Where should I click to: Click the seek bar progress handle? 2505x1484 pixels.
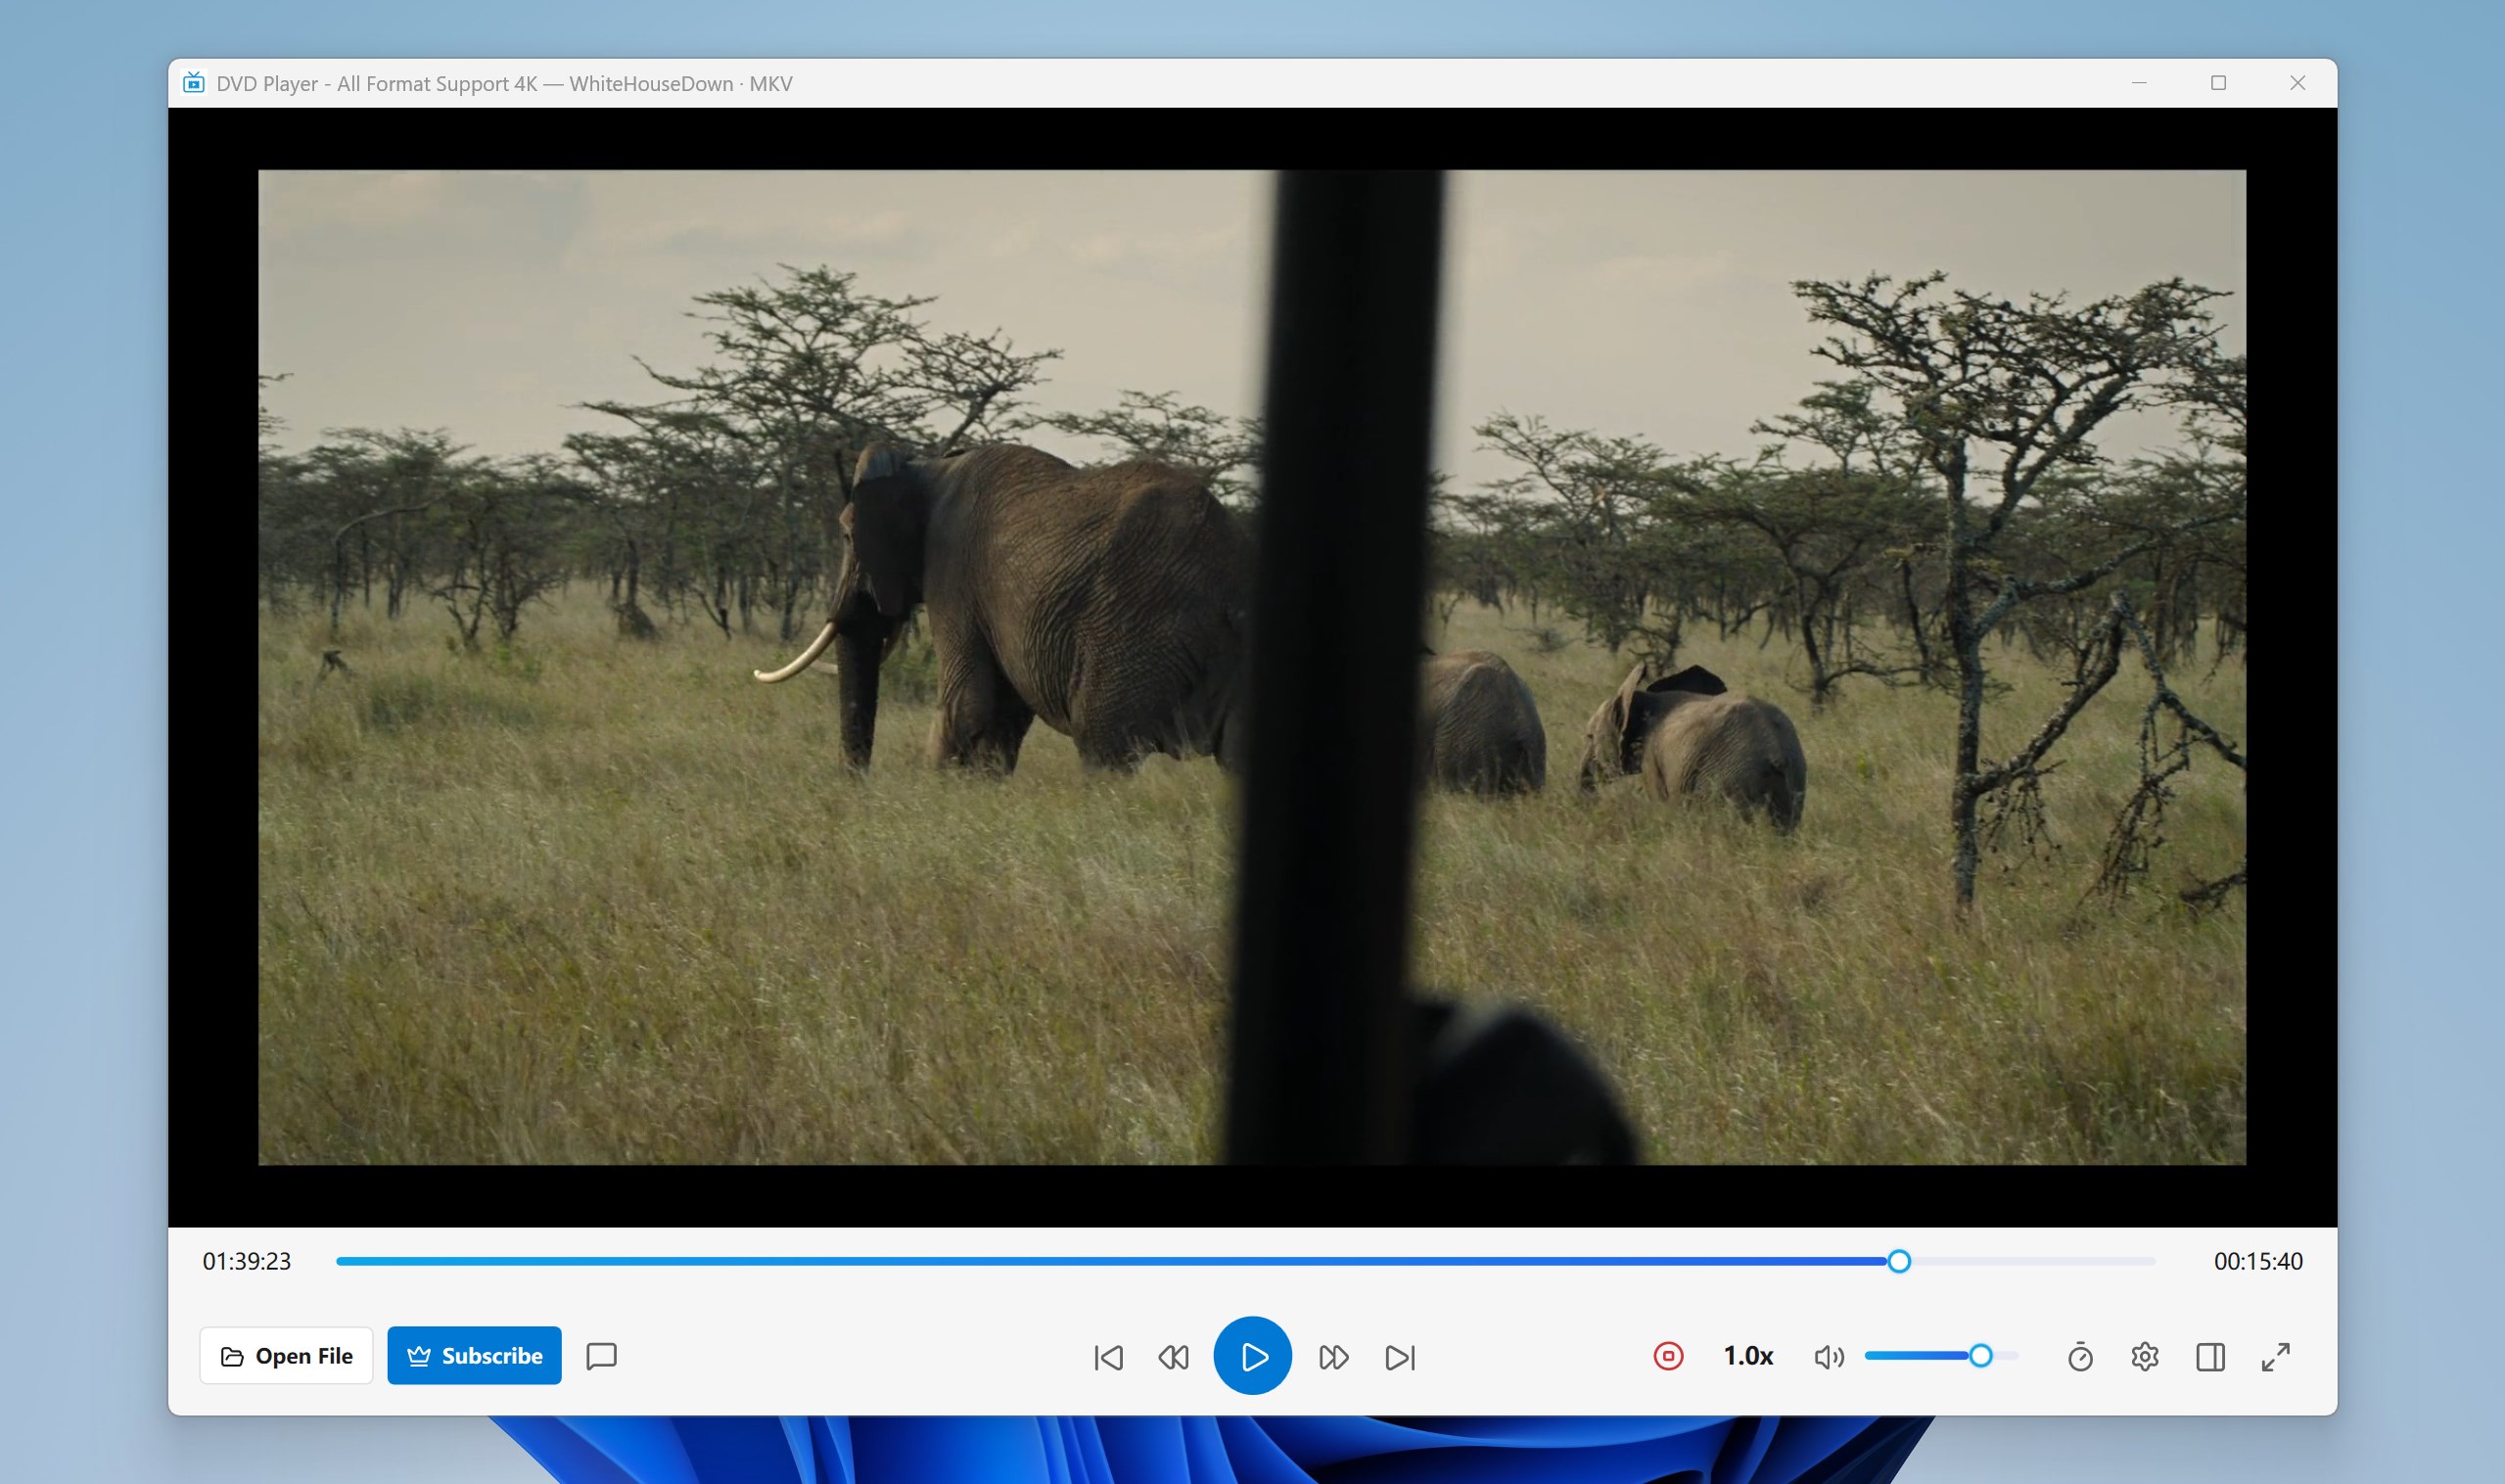pos(1899,1261)
